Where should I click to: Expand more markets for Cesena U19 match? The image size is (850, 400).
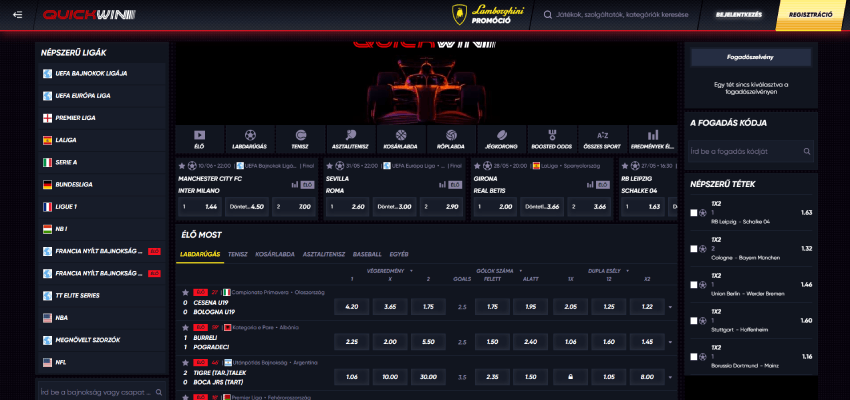671,307
